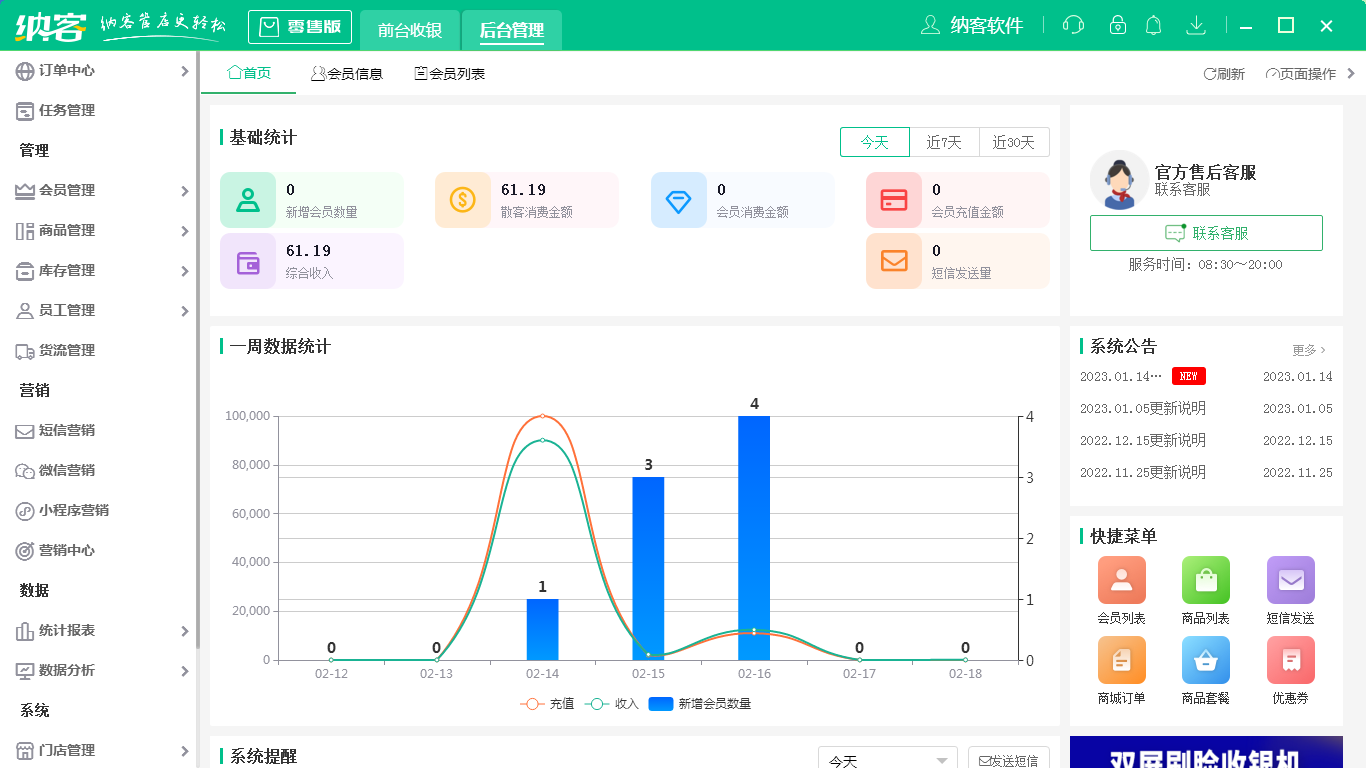1366x768 pixels.
Task: 打开顶部标题栏的客服耳机图标
Action: coord(1073,25)
